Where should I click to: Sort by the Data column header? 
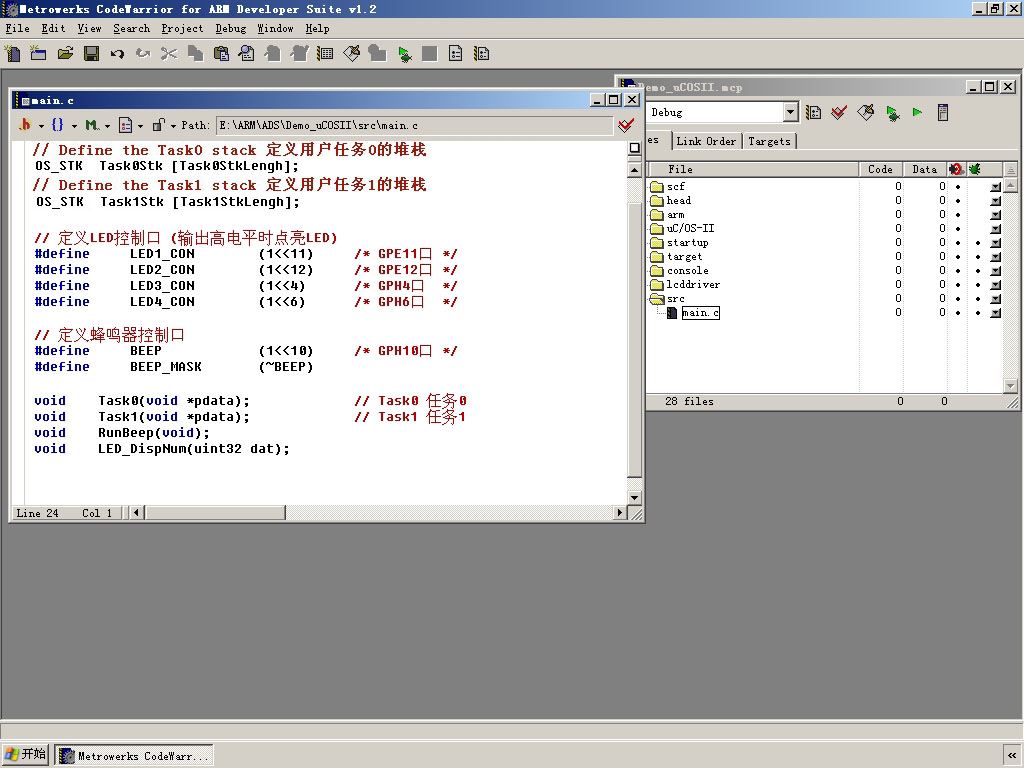click(x=925, y=169)
